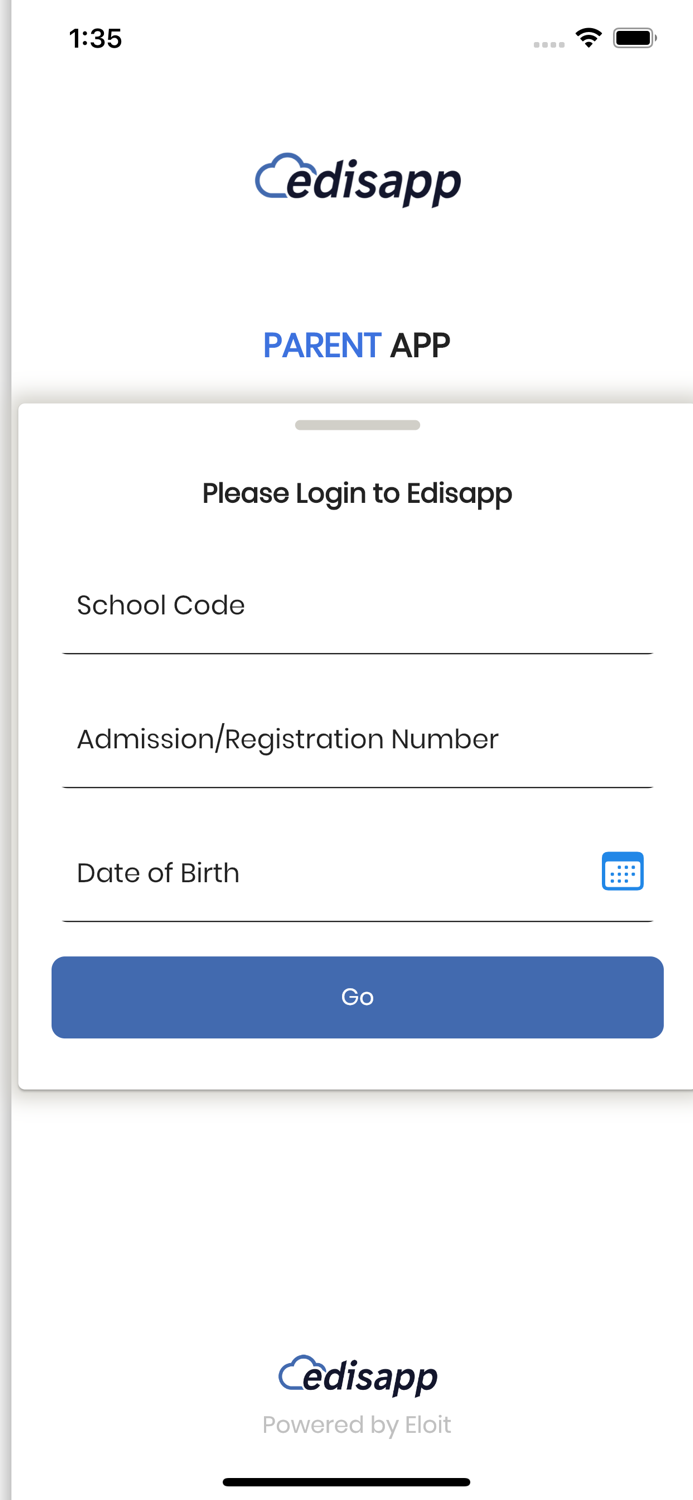Viewport: 693px width, 1500px height.
Task: Click the PARENT APP heading
Action: (x=357, y=344)
